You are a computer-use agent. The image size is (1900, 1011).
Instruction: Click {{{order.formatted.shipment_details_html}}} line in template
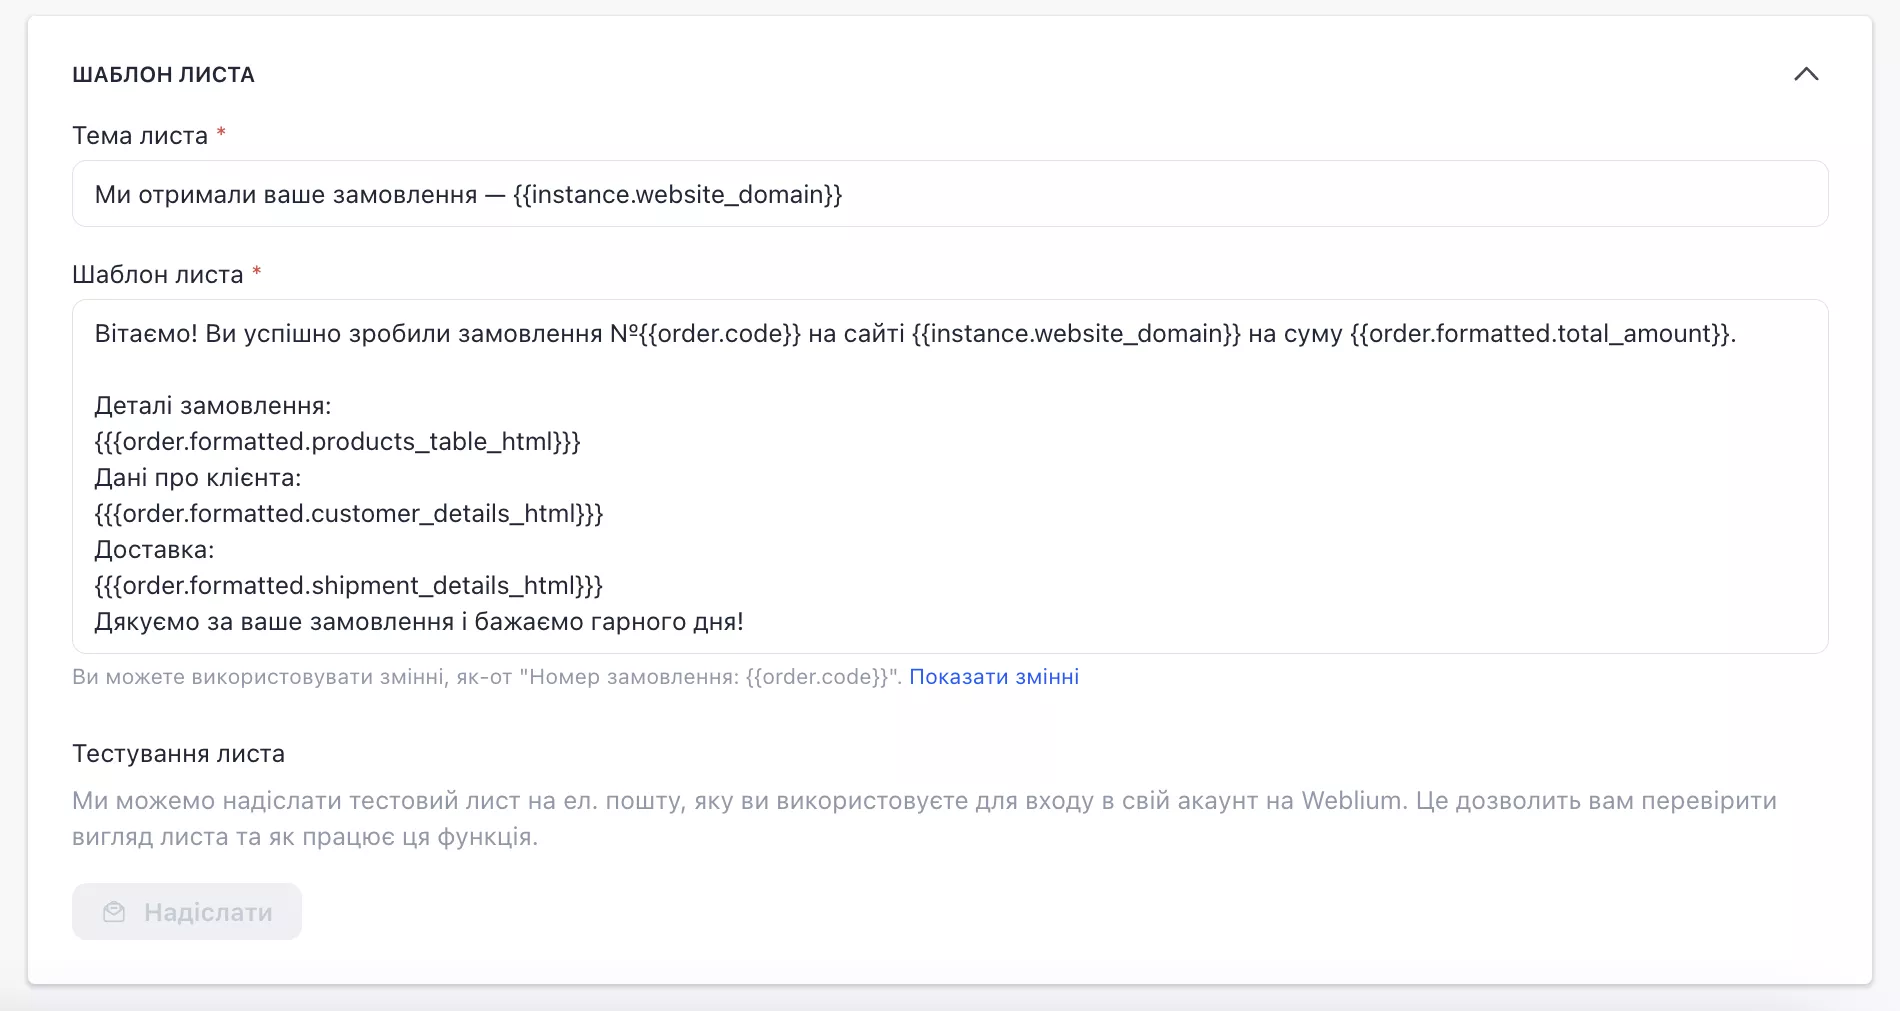(348, 586)
